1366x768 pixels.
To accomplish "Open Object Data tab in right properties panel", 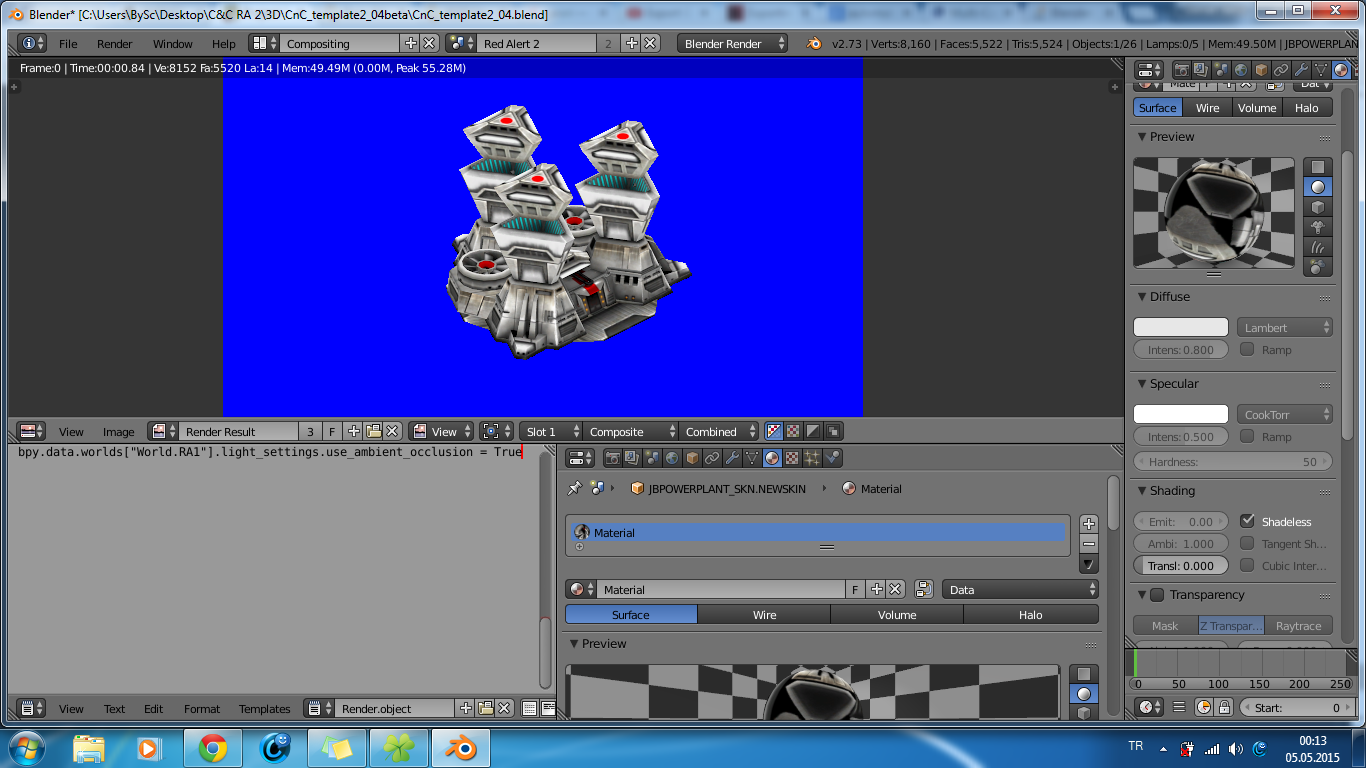I will coord(1321,70).
